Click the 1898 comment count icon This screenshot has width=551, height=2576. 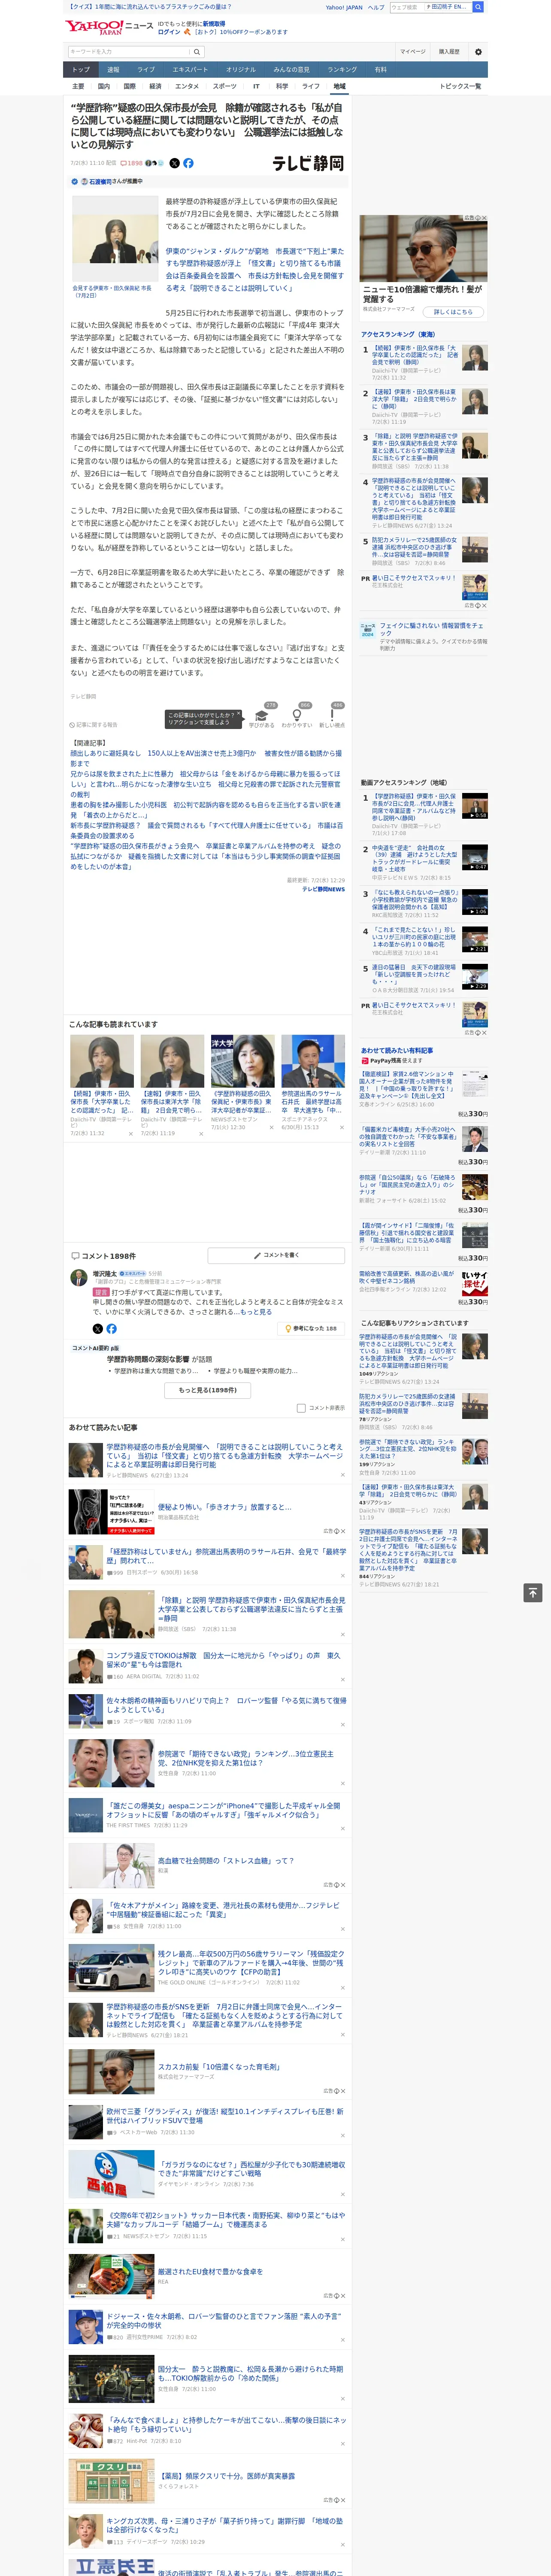(x=132, y=163)
